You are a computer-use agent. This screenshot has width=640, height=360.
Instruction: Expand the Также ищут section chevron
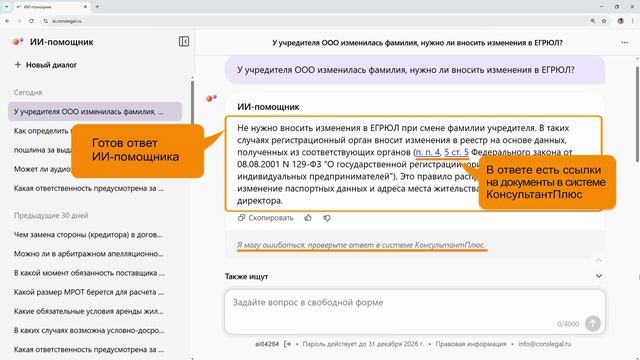coord(598,276)
